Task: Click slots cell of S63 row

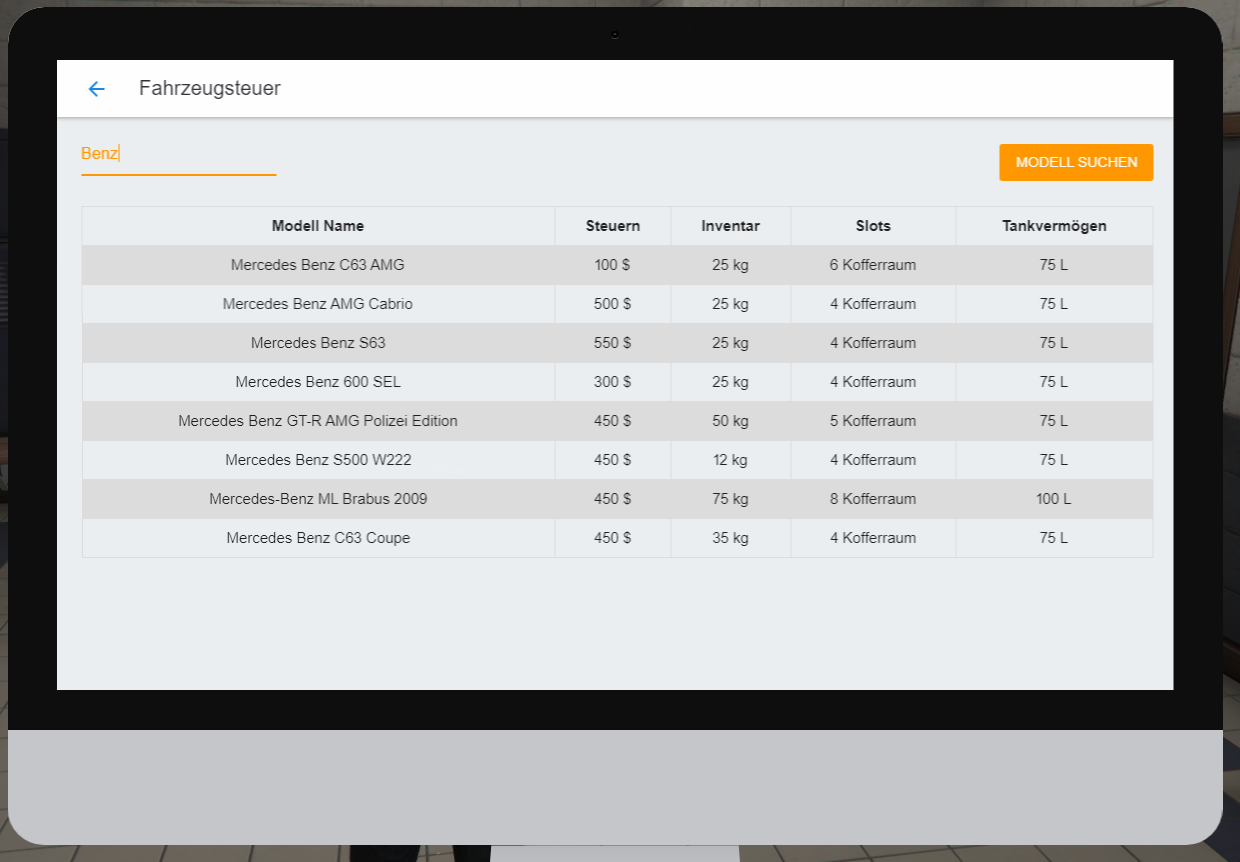Action: [873, 343]
